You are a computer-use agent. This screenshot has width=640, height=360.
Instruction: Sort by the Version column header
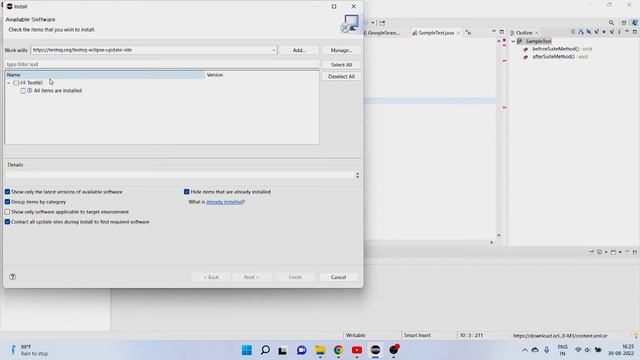(x=261, y=75)
